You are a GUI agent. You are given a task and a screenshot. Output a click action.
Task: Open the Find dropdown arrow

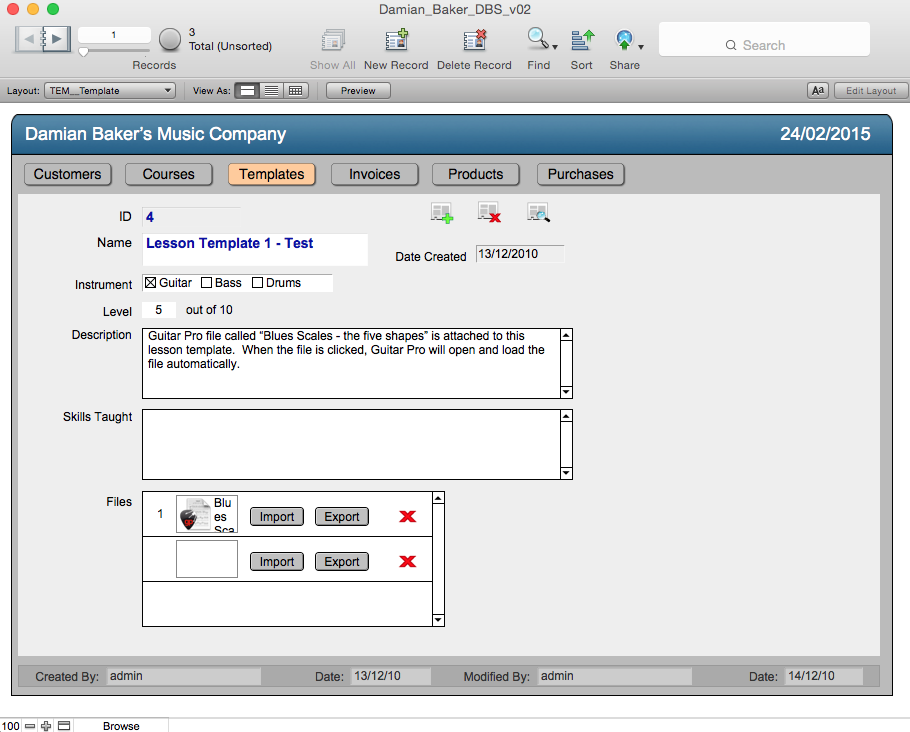point(555,48)
